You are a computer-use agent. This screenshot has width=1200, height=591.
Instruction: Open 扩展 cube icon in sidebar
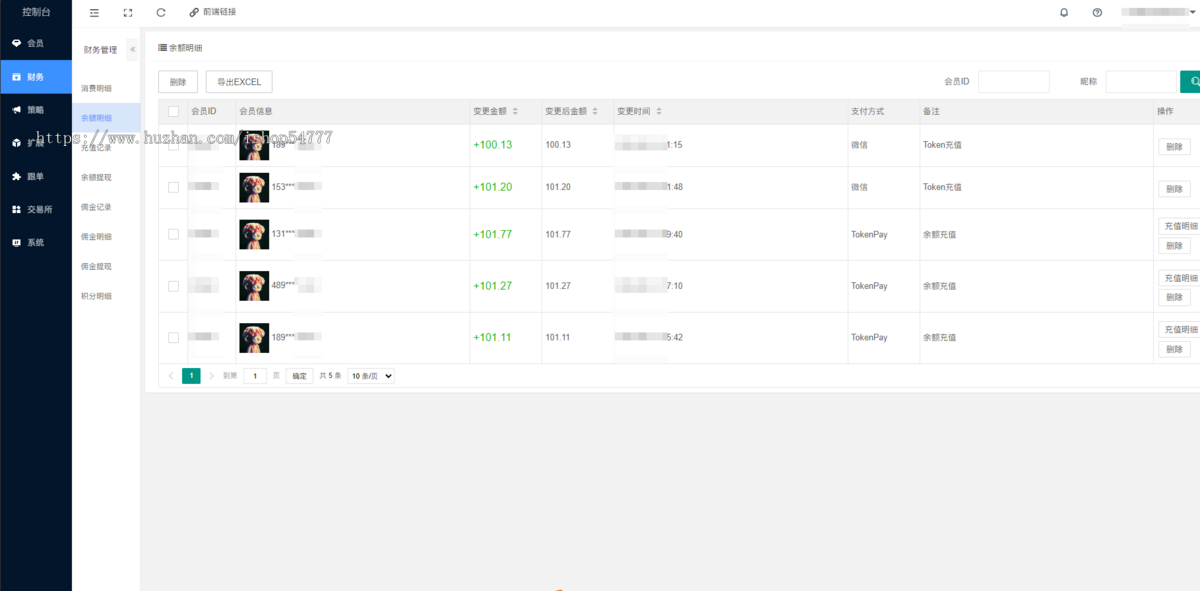click(16, 143)
